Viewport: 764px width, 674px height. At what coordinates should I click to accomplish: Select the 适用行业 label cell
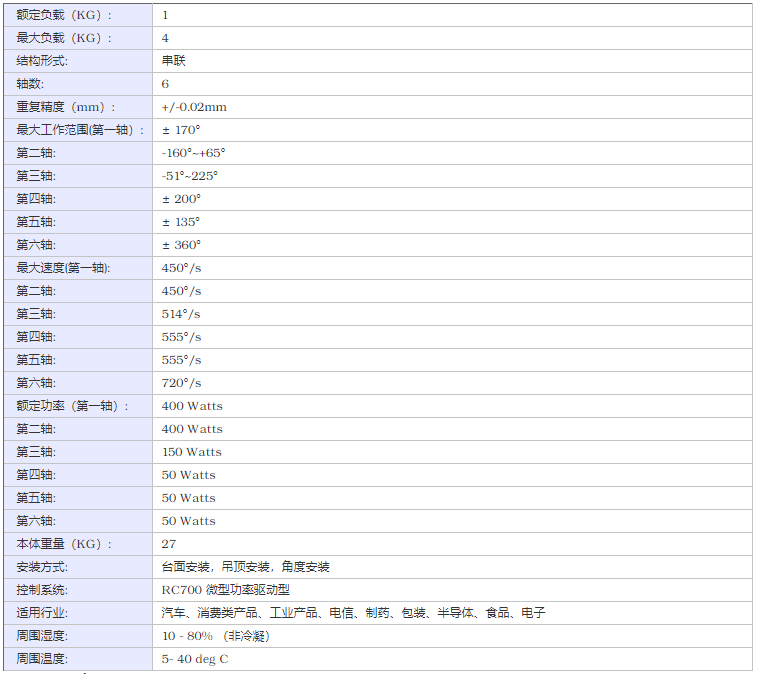pos(42,613)
